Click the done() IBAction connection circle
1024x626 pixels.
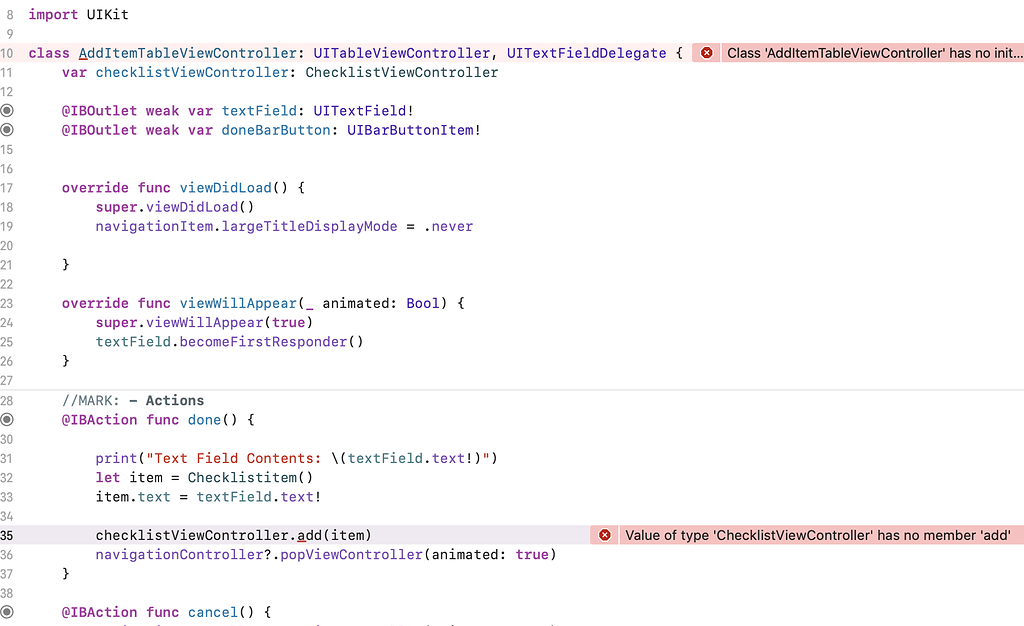(7, 420)
